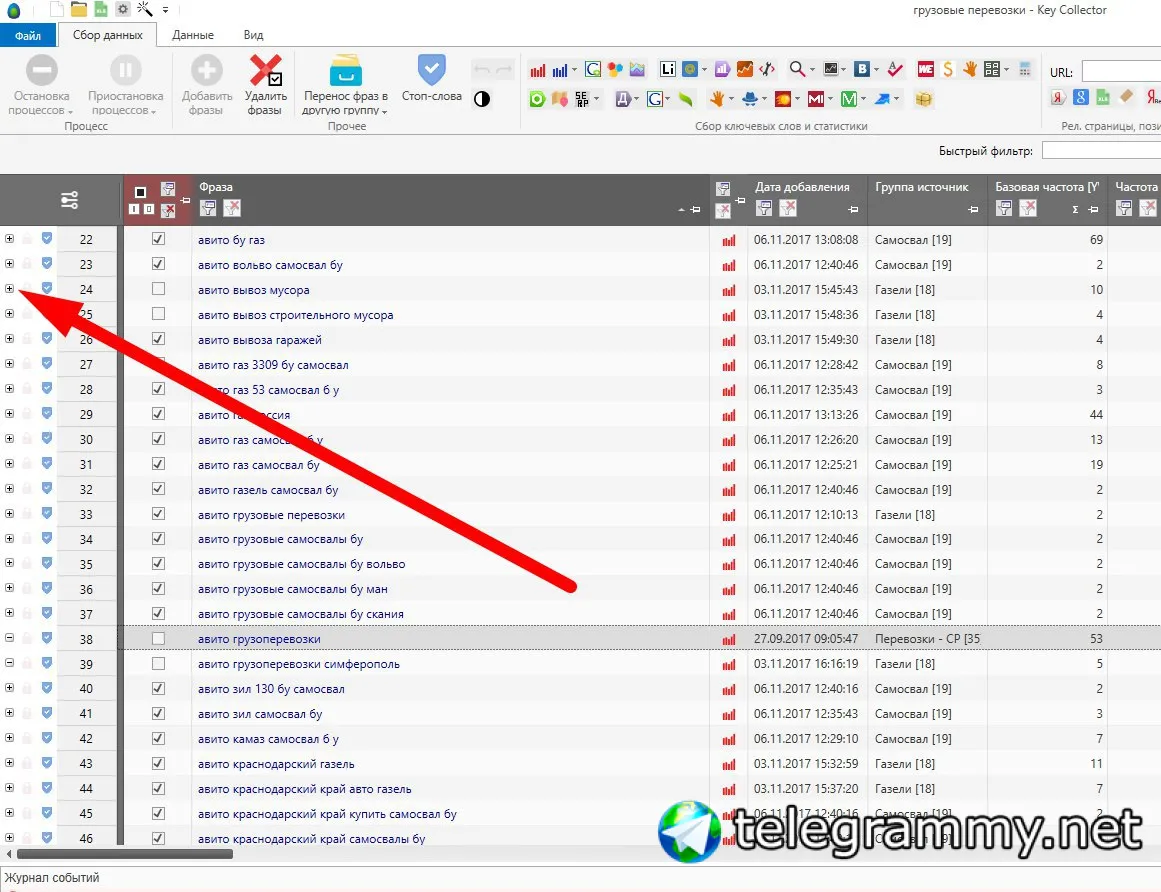Click the blue B icon in the toolbar
The image size is (1161, 892).
click(861, 70)
